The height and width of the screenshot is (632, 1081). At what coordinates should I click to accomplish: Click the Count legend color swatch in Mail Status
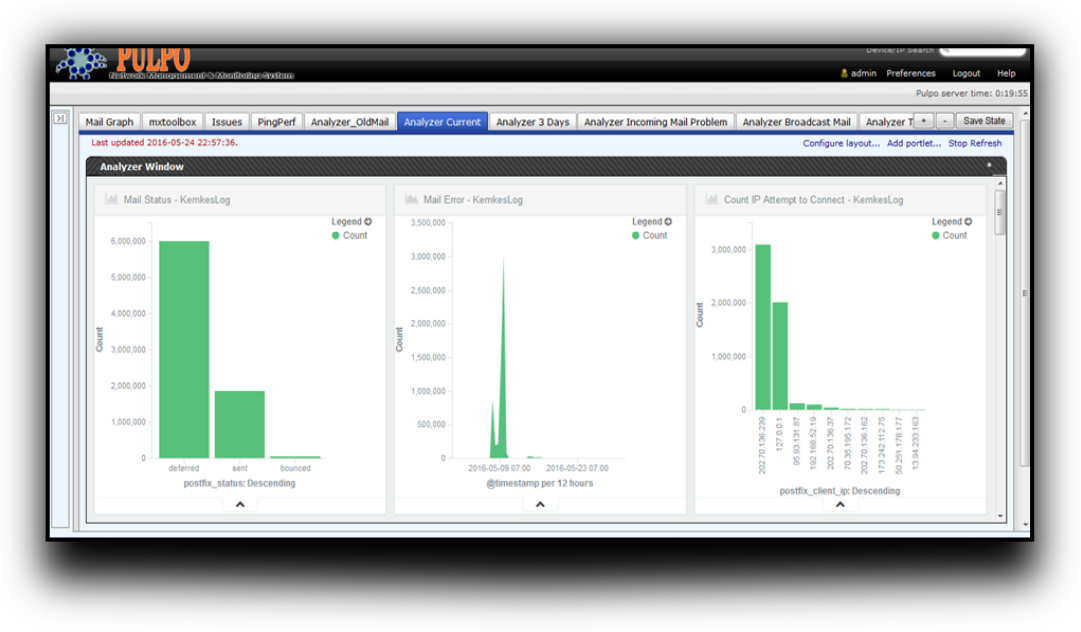(336, 236)
